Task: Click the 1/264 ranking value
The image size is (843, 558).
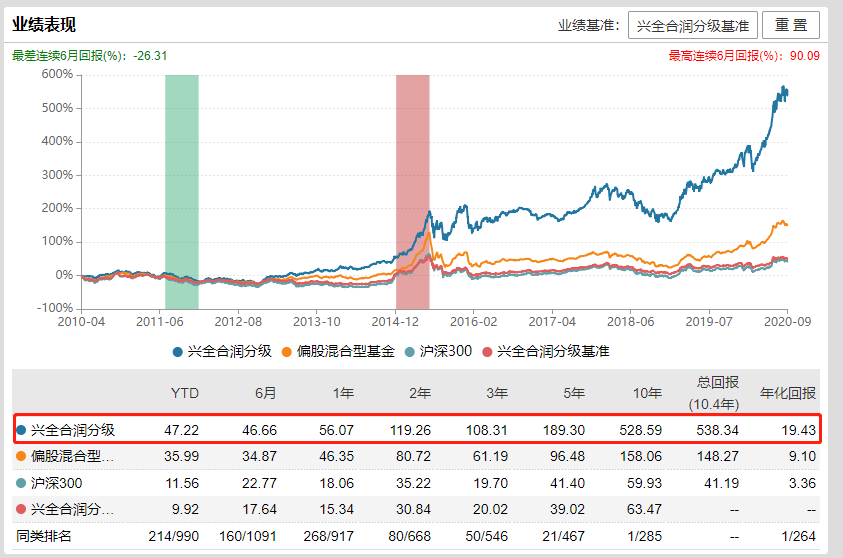Action: pyautogui.click(x=798, y=536)
